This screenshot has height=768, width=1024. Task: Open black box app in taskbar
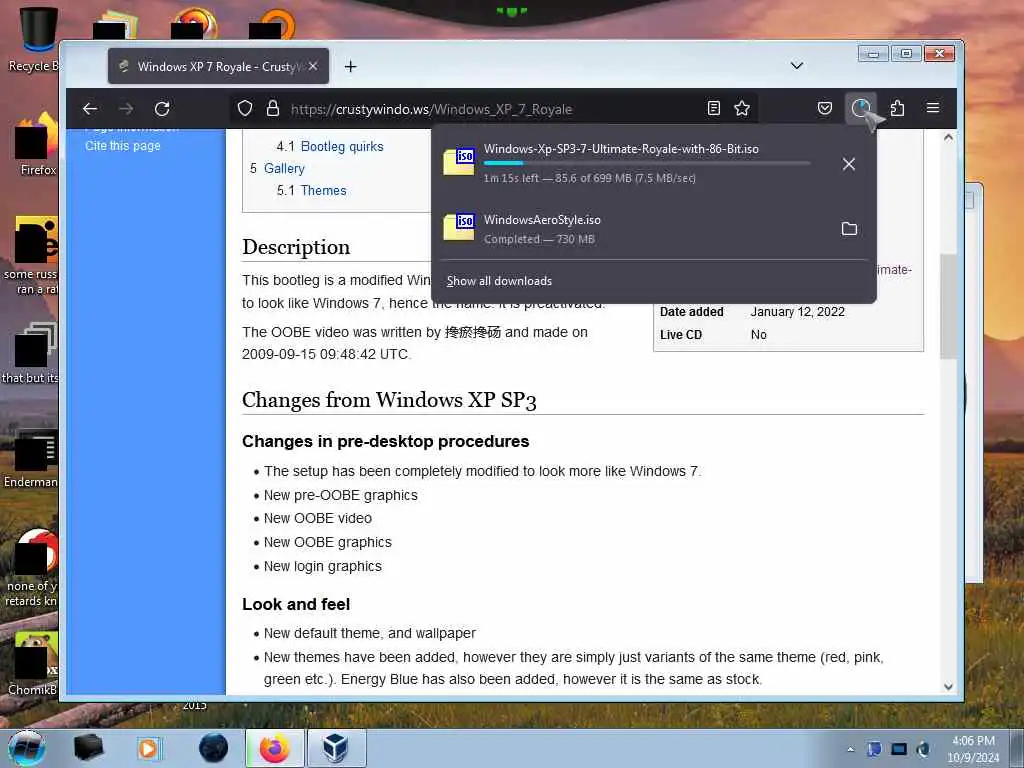point(88,748)
